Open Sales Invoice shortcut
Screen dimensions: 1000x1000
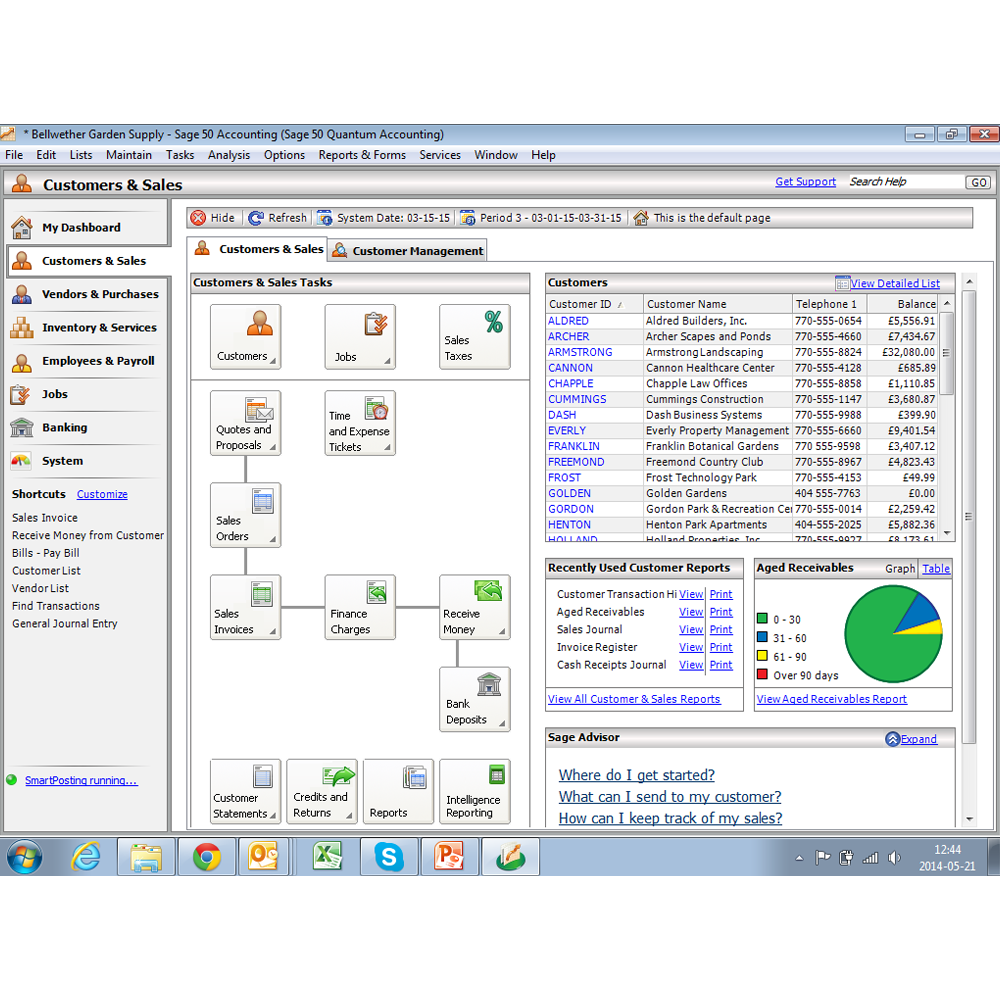tap(45, 518)
